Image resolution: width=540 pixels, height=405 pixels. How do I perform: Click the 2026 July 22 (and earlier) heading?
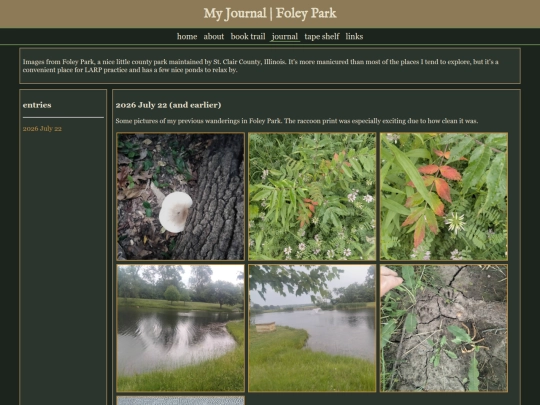168,105
